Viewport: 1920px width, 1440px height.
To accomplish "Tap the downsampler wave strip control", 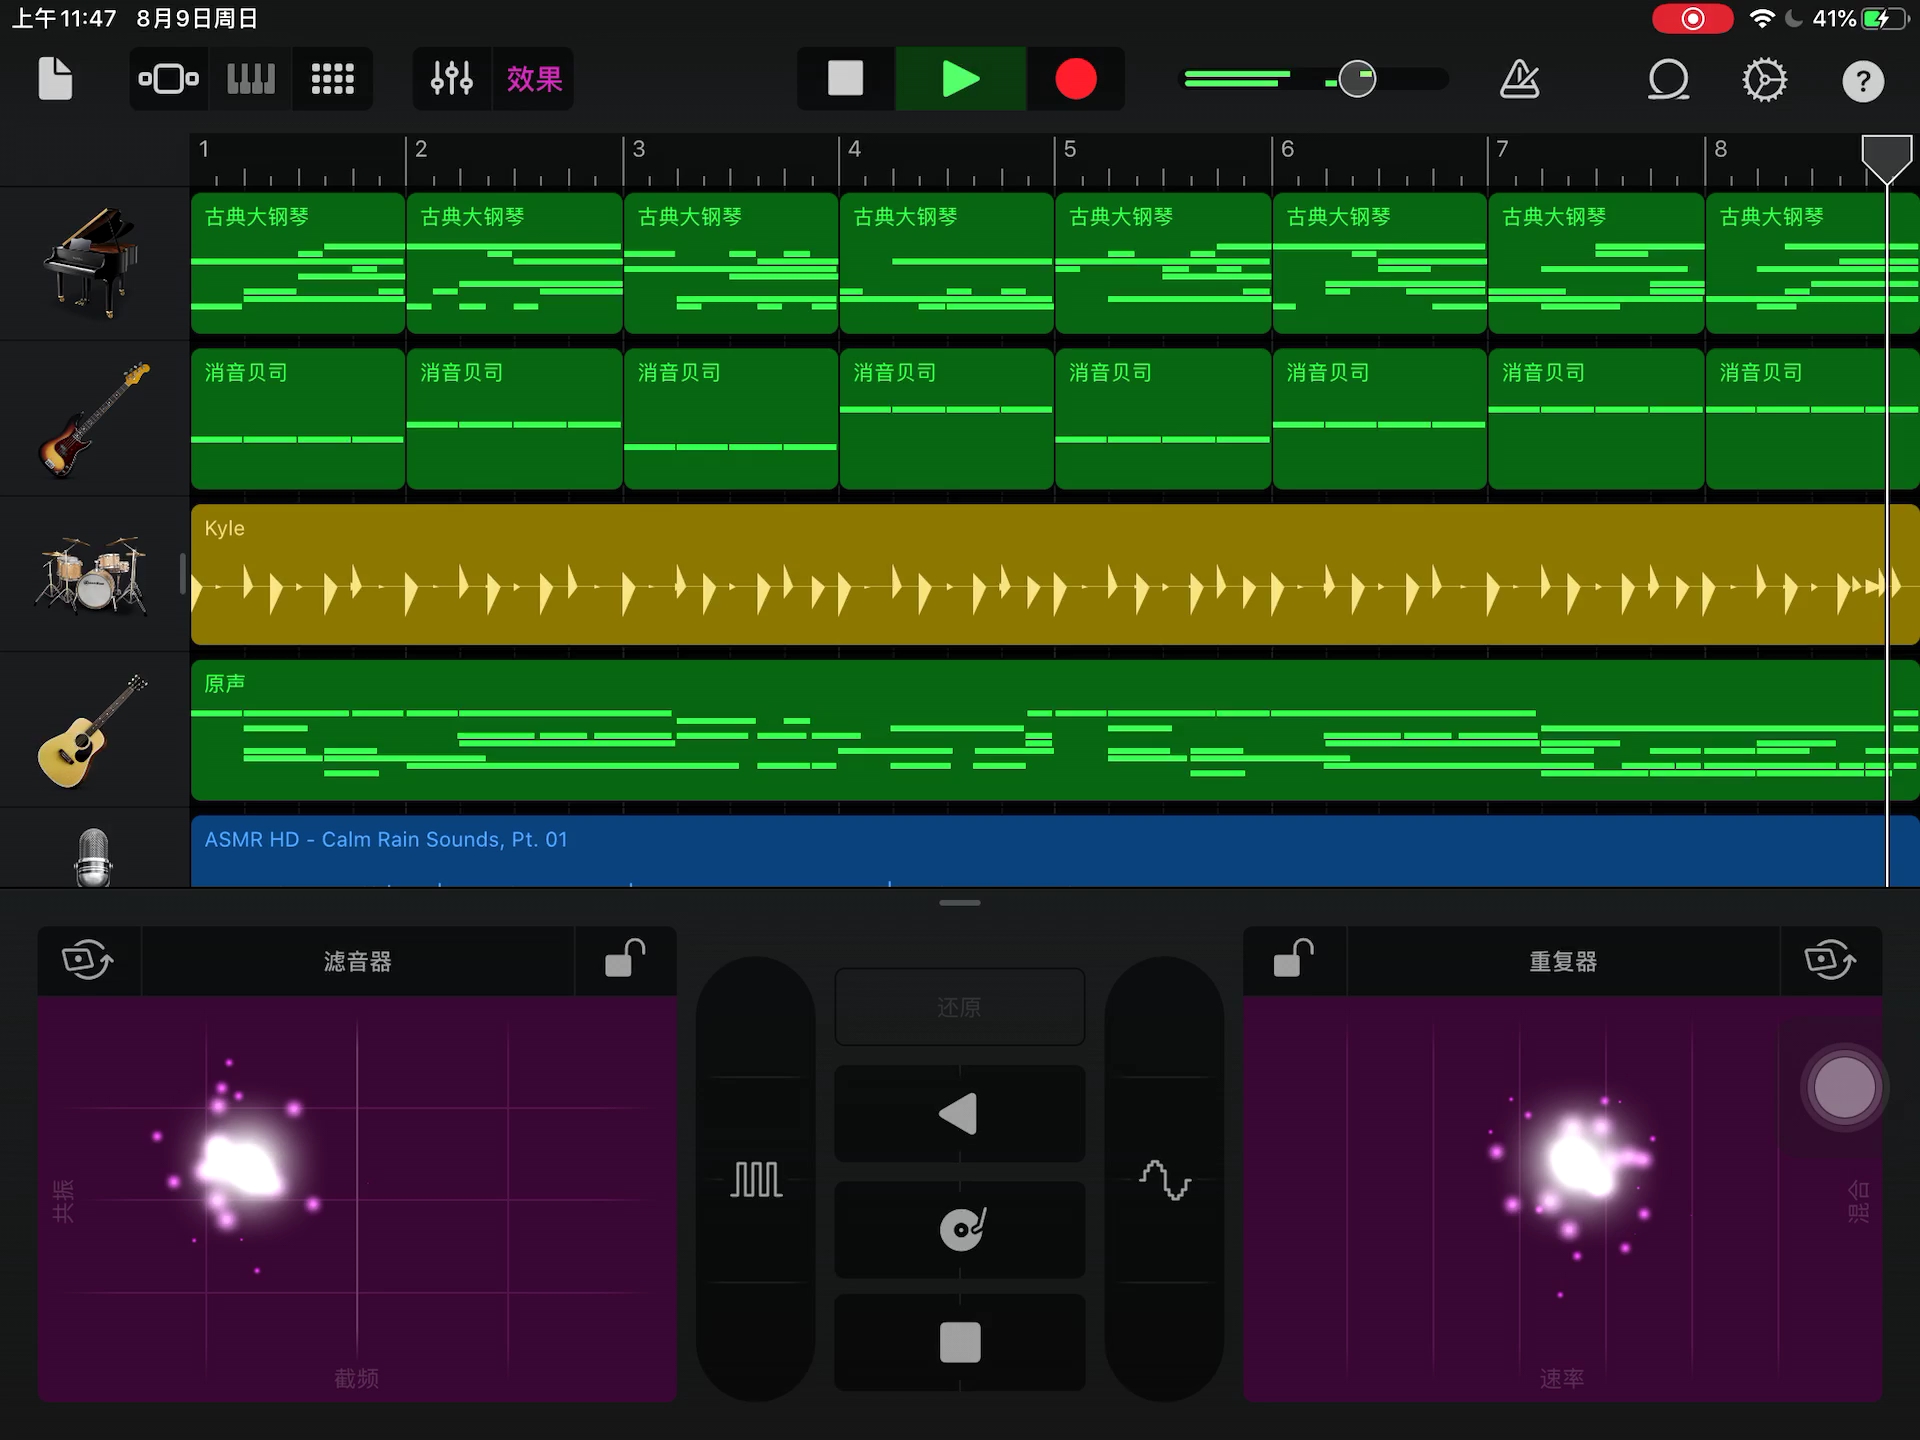I will 1165,1180.
